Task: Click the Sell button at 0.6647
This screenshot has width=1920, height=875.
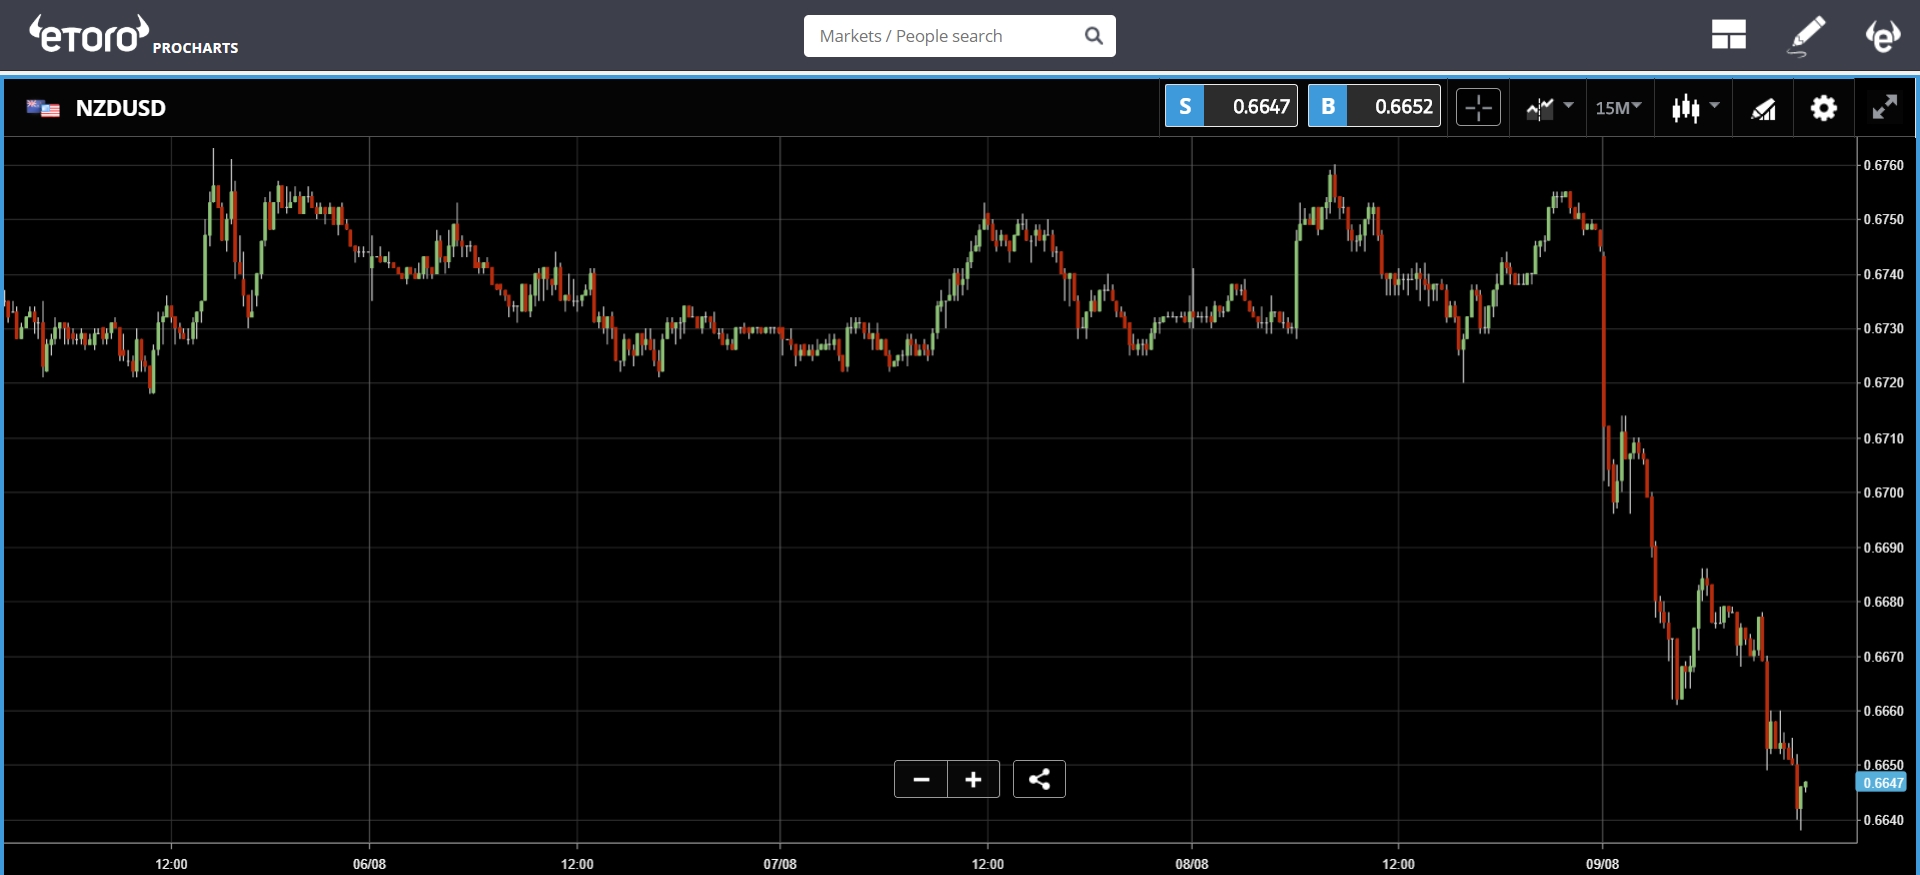Action: tap(1231, 106)
